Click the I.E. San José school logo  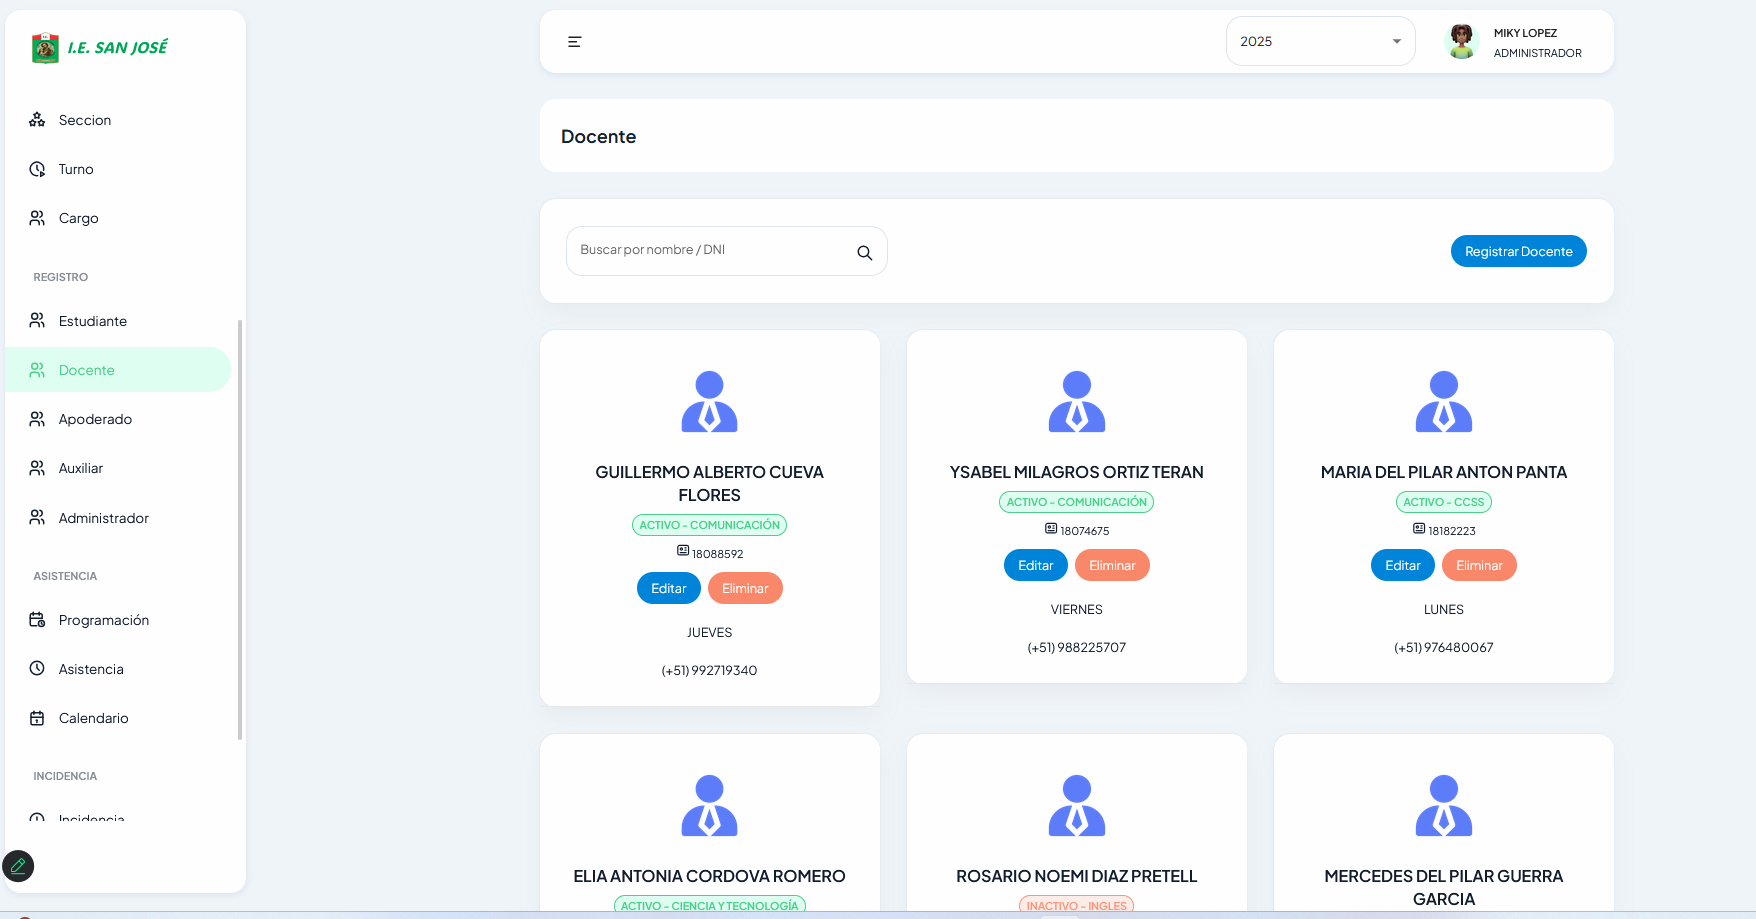click(45, 48)
